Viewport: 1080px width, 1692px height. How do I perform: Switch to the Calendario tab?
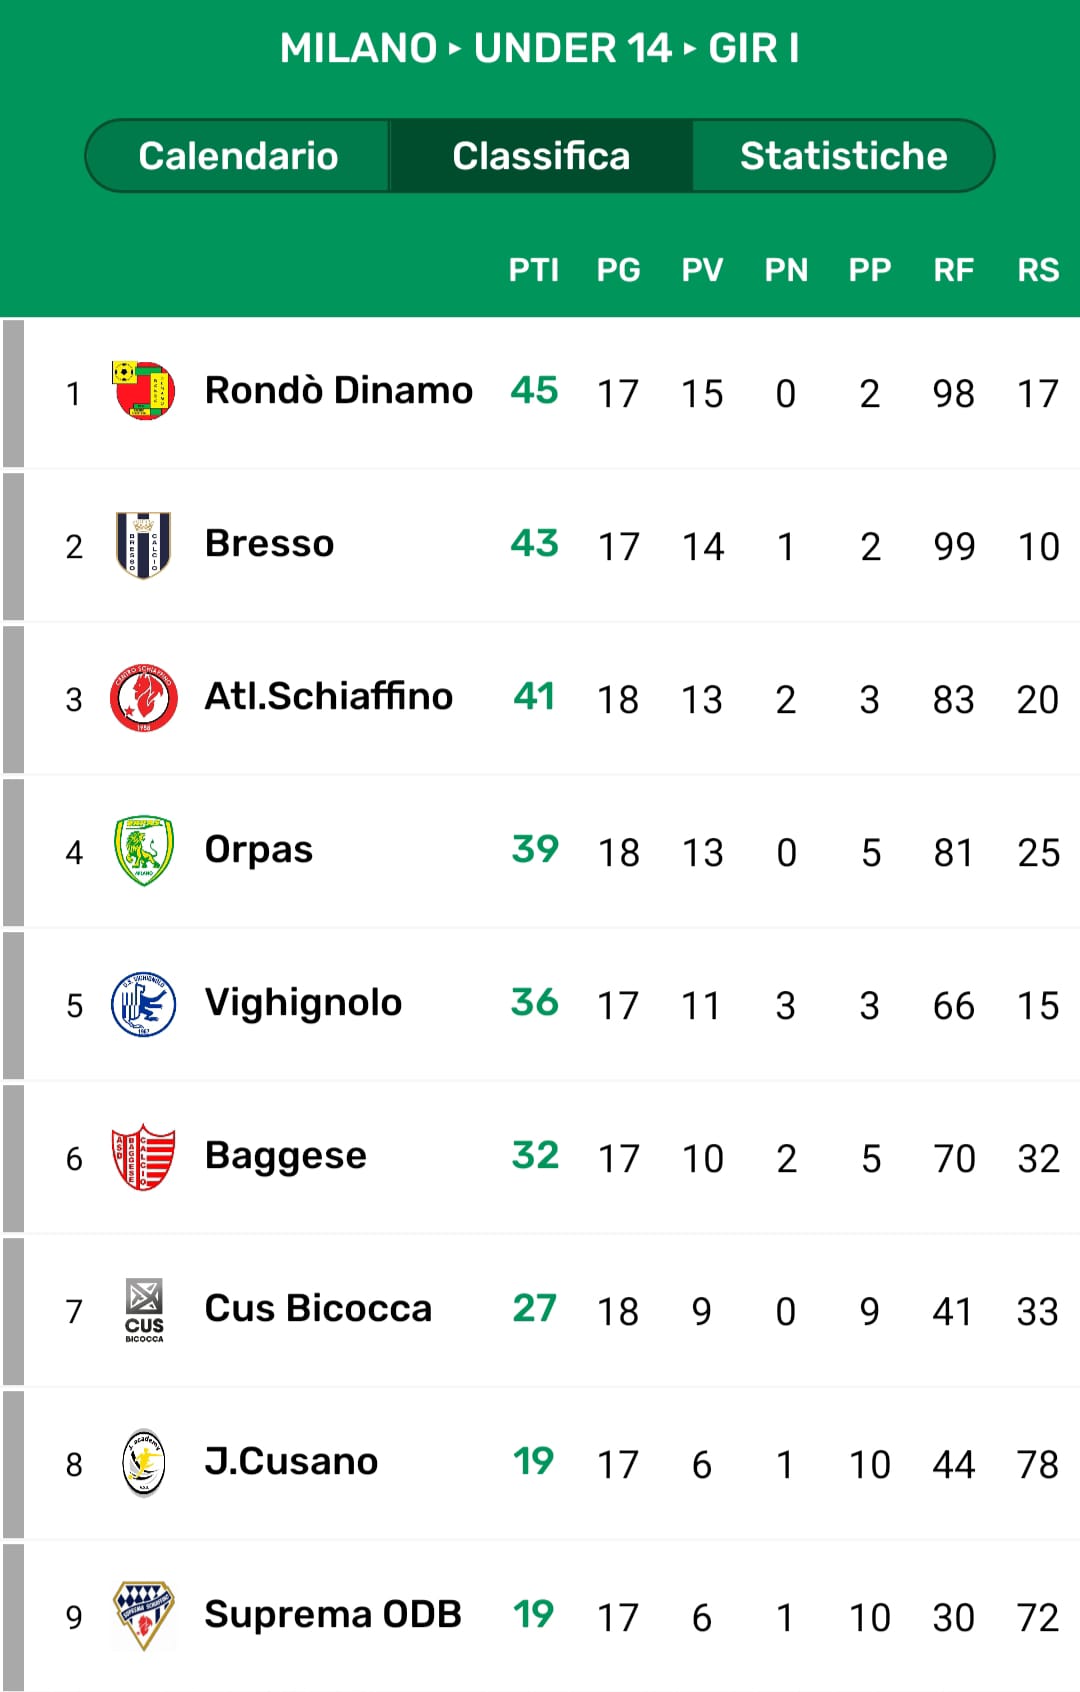pos(238,156)
